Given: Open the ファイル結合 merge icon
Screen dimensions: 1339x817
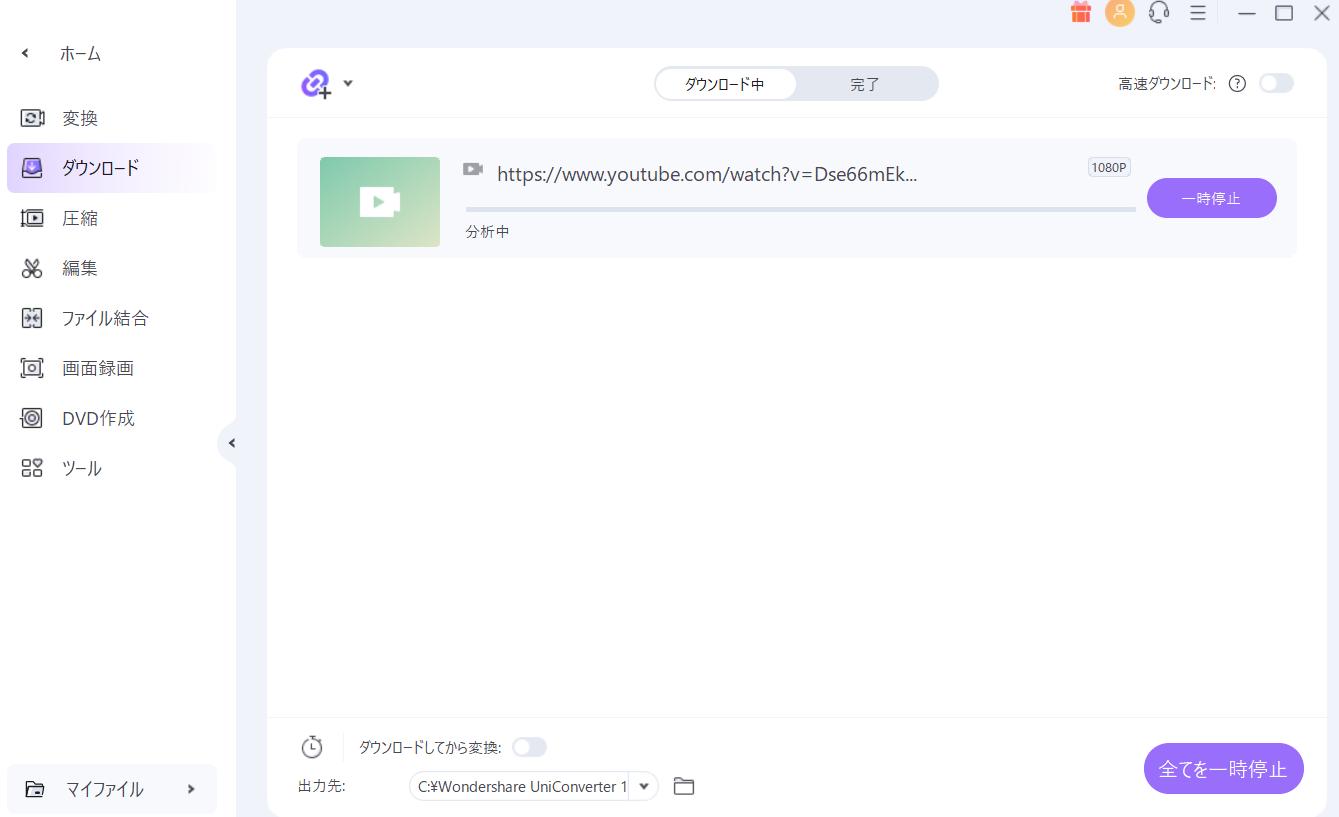Looking at the screenshot, I should pyautogui.click(x=32, y=318).
